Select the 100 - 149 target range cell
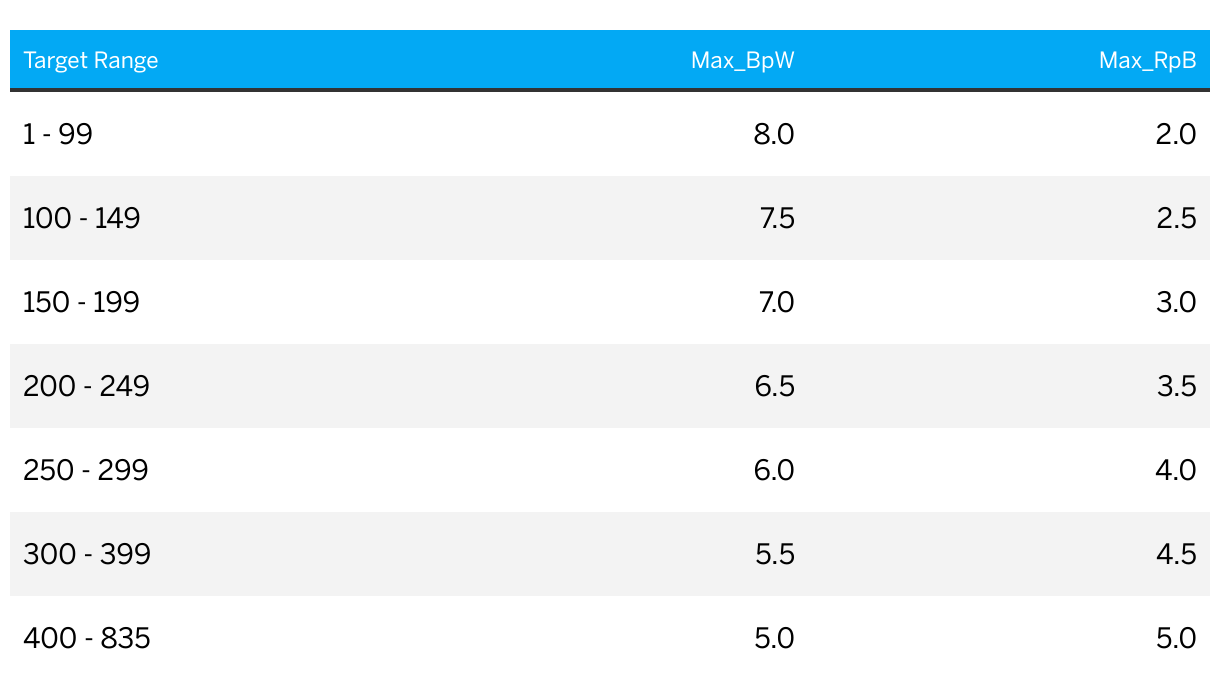1220x690 pixels. pos(82,218)
